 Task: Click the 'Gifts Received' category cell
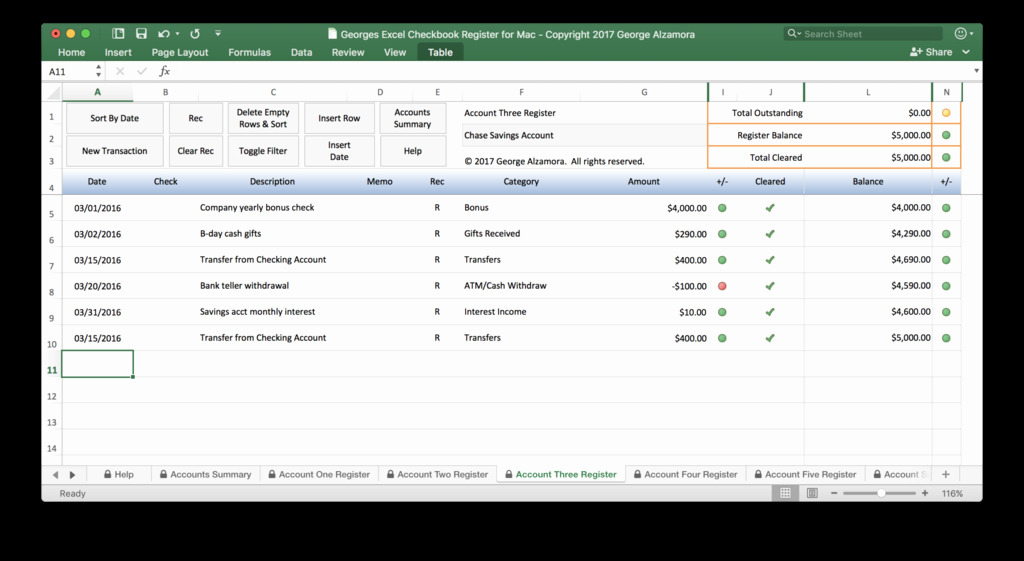(521, 234)
